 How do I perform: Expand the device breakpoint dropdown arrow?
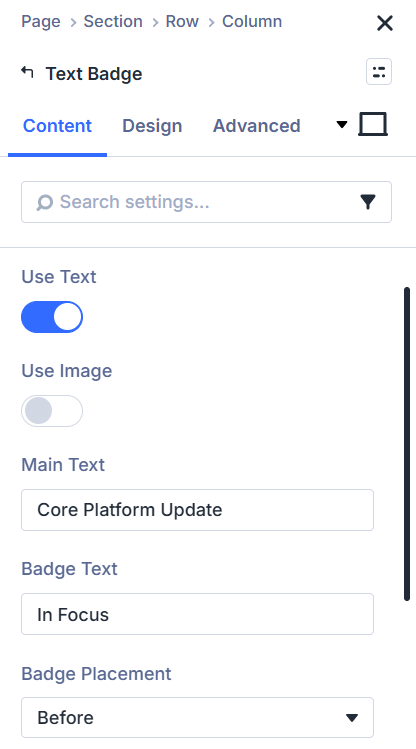[x=341, y=125]
